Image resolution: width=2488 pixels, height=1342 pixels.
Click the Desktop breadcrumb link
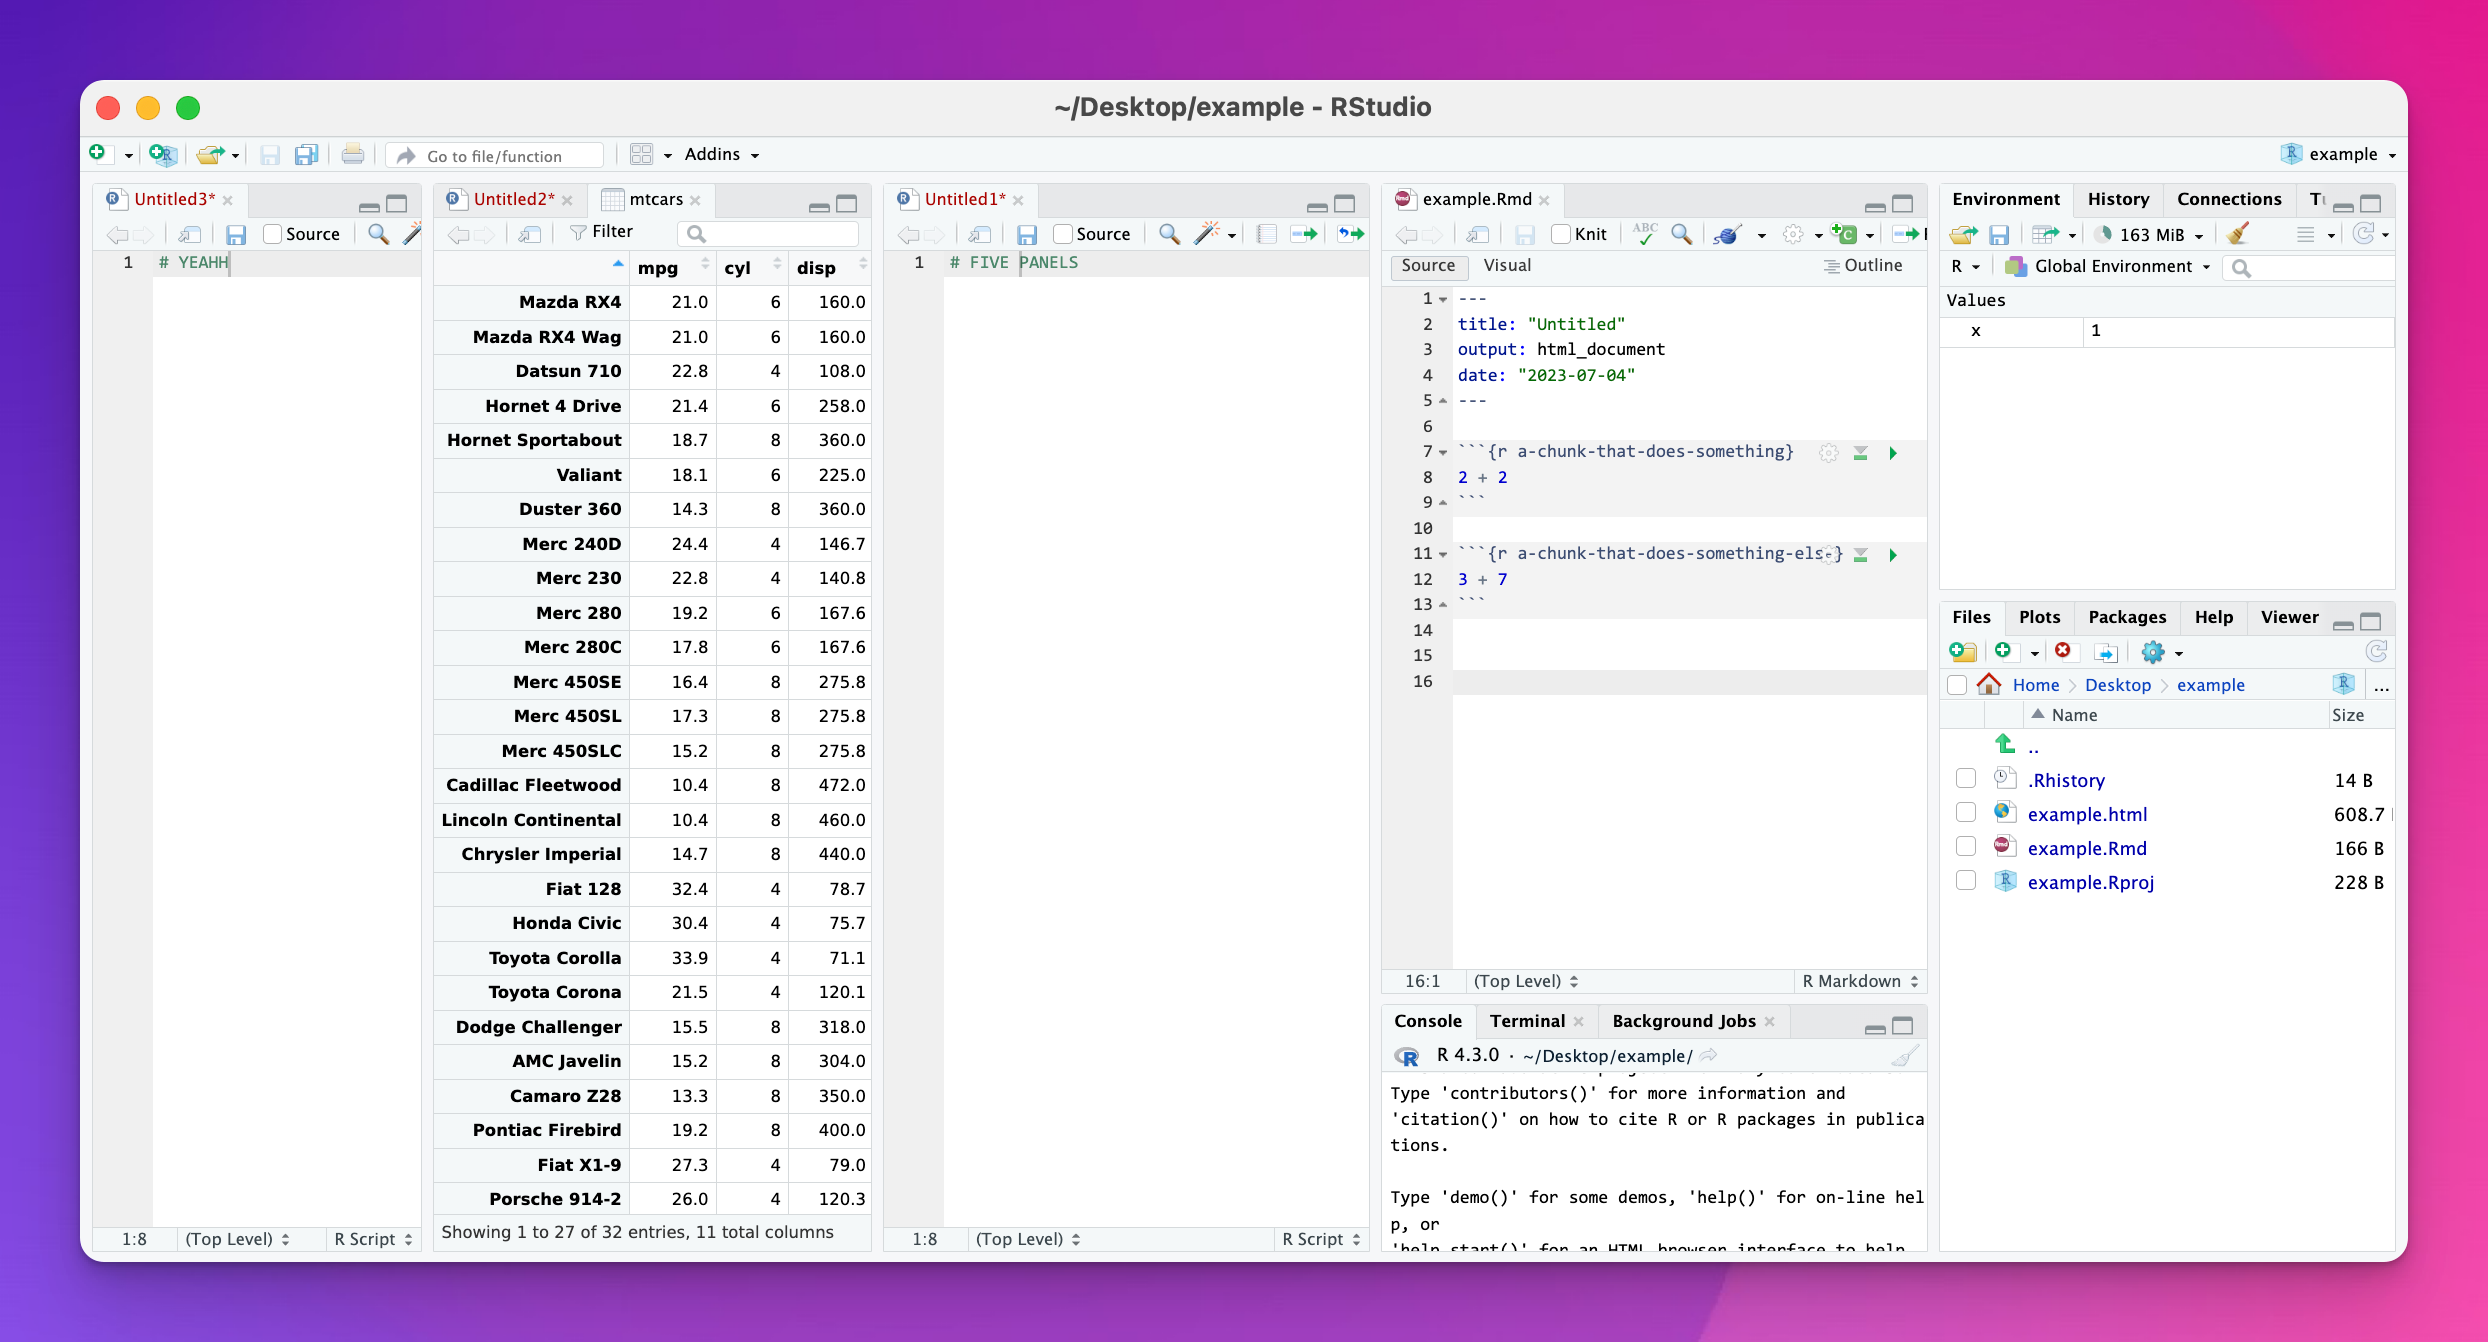tap(2118, 685)
